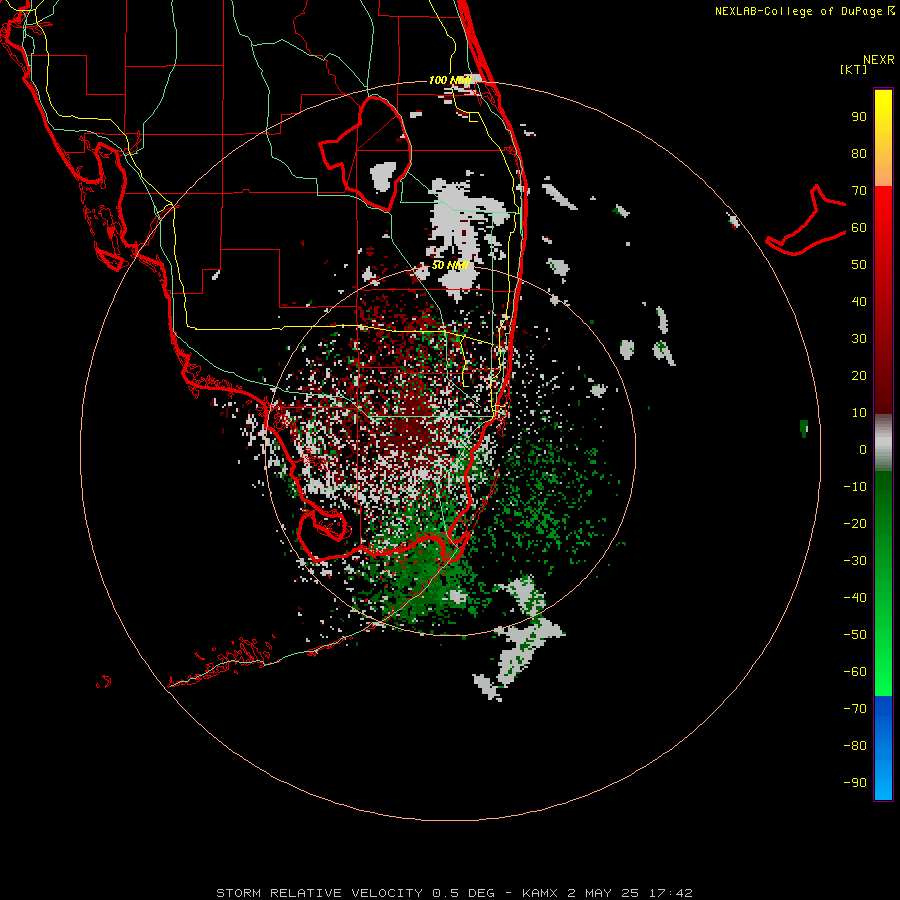Click the -60 value on the velocity scale
The width and height of the screenshot is (900, 900).
(x=855, y=672)
